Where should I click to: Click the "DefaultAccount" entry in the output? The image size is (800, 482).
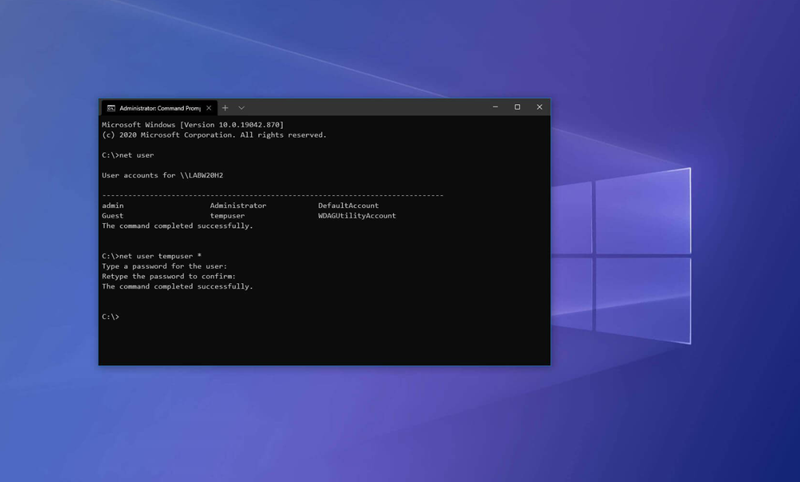point(348,206)
